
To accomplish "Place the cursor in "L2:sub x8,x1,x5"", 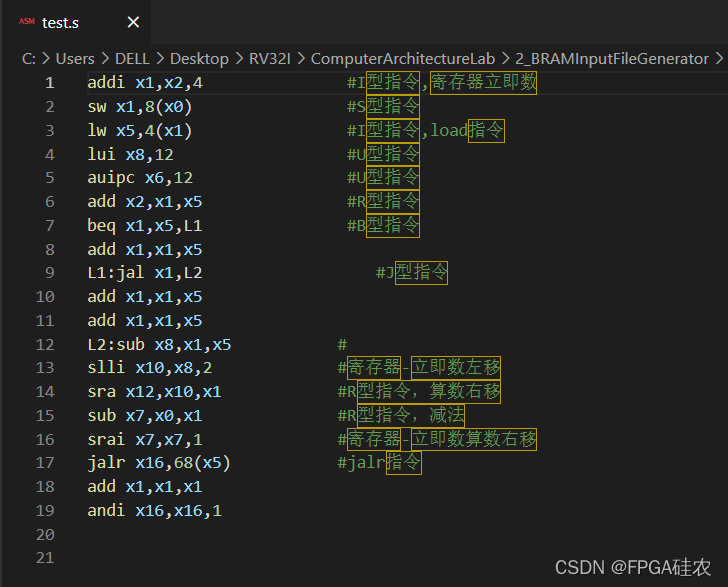I will click(159, 345).
